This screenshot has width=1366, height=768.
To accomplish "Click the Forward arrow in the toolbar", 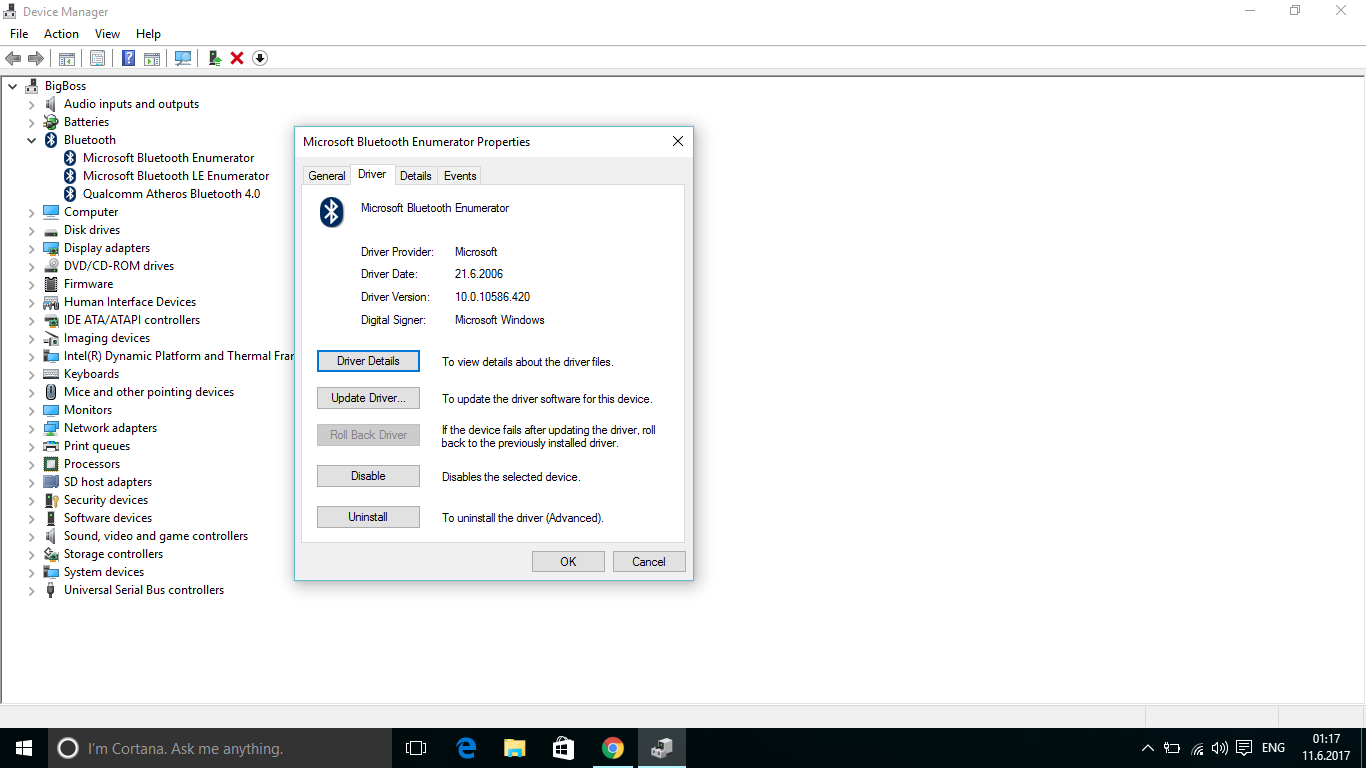I will click(36, 58).
